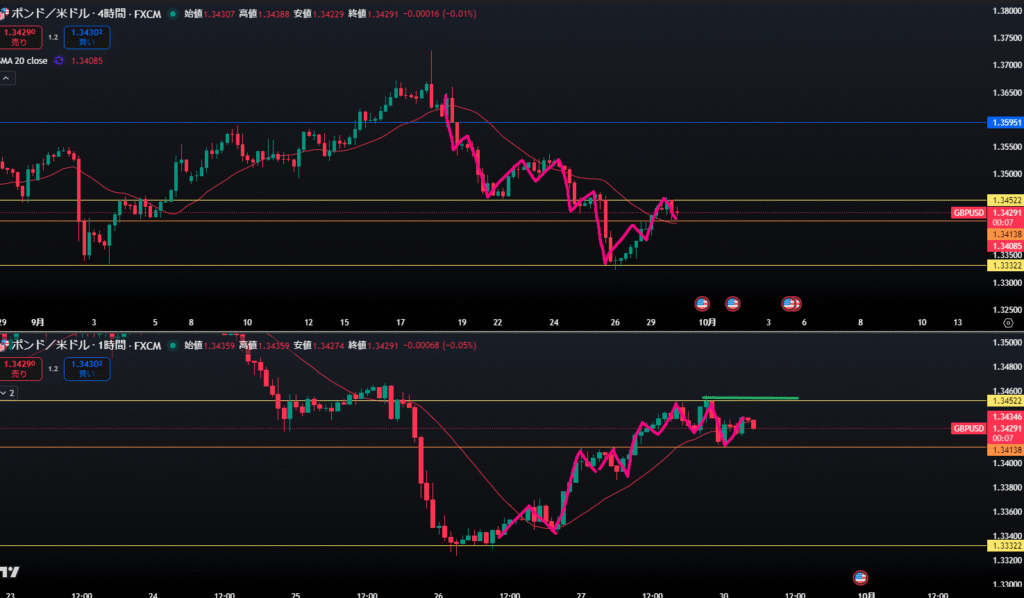The image size is (1024, 598).
Task: Click the GBPUSD price label on top chart axis
Action: (968, 213)
